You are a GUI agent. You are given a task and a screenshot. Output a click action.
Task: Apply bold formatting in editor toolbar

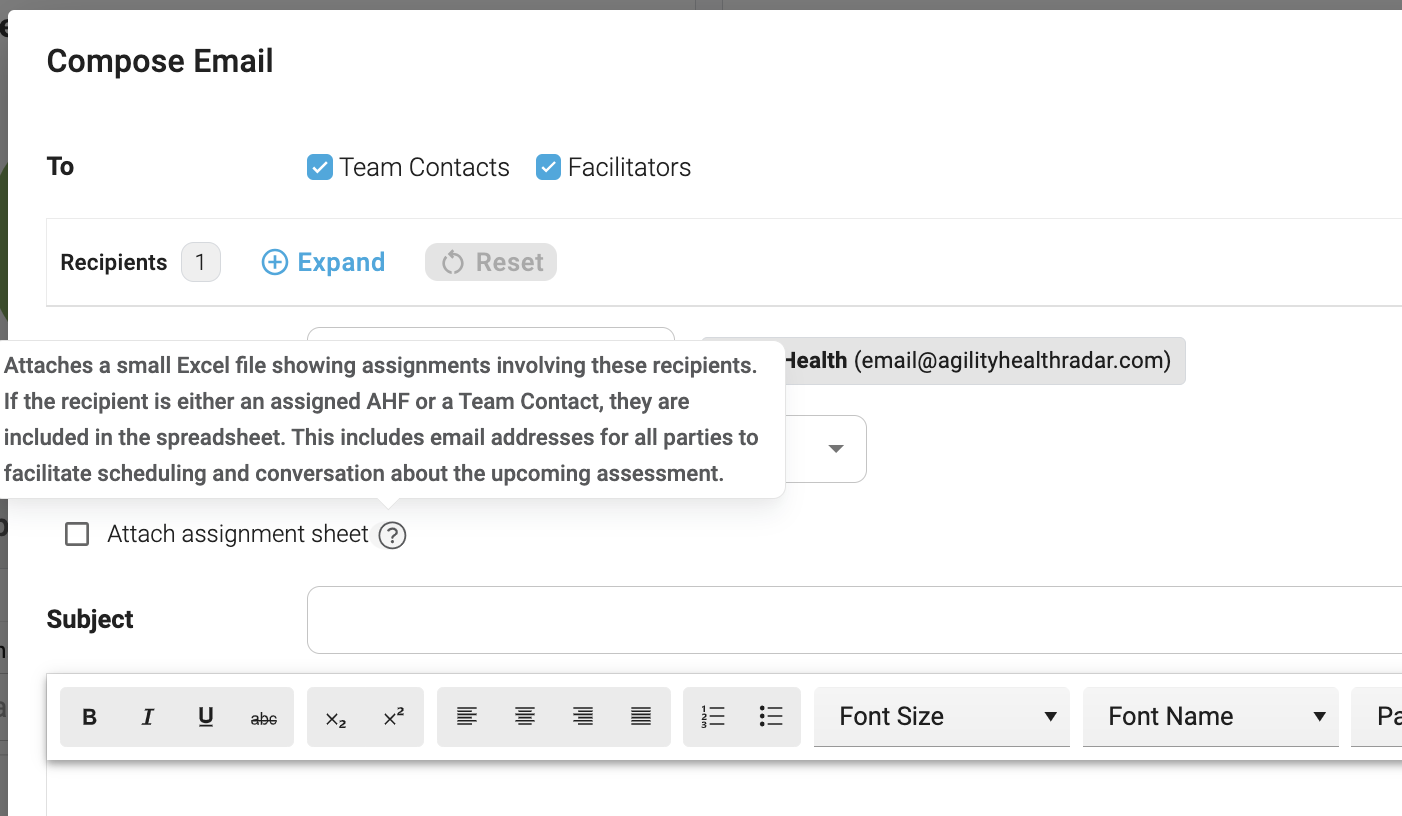[89, 717]
